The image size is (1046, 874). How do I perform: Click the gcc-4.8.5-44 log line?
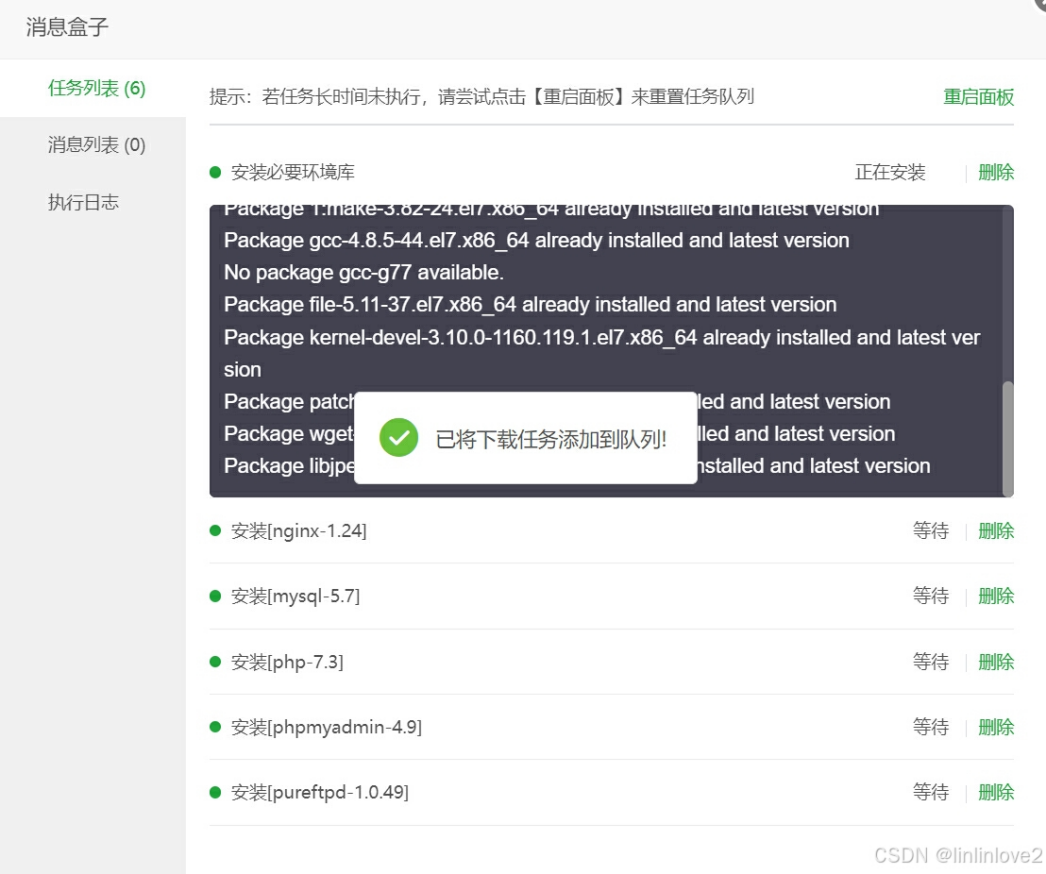pos(536,240)
